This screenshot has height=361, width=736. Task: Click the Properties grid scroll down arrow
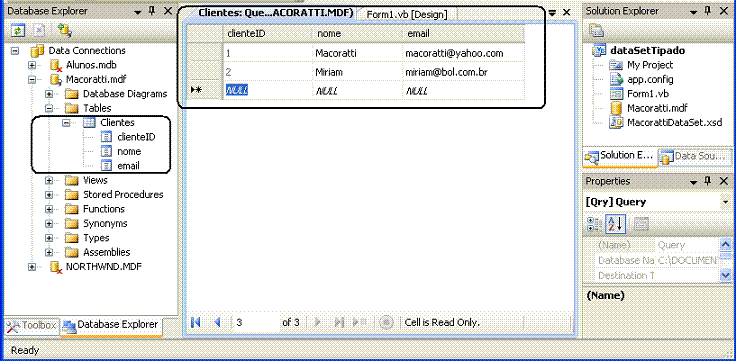click(725, 276)
